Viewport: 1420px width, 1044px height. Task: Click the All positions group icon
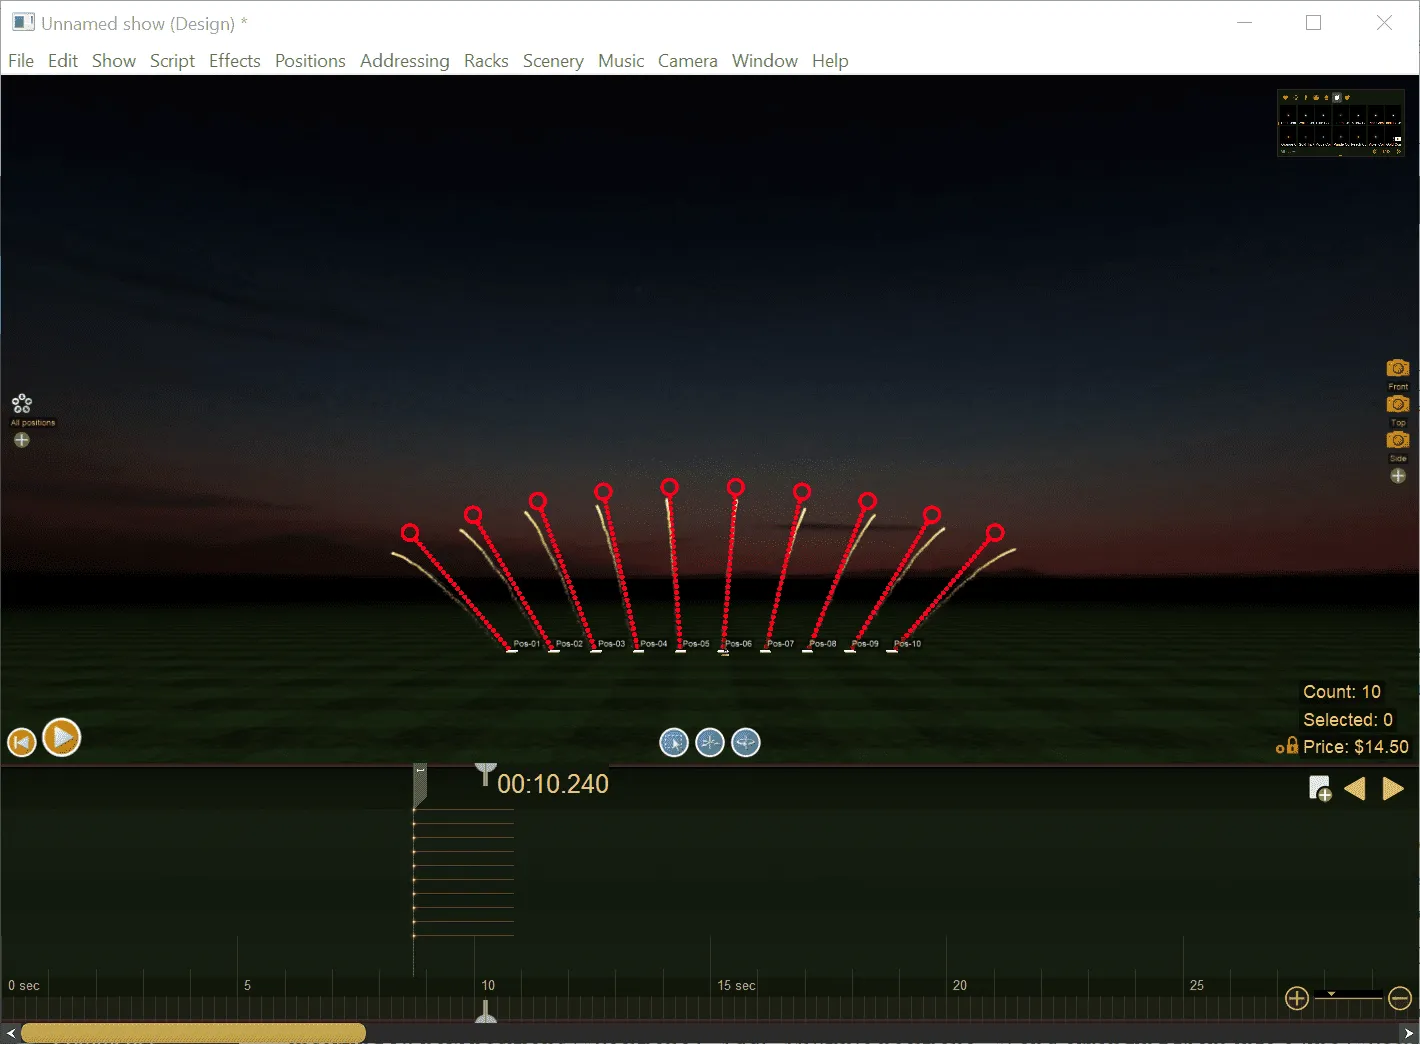pos(22,404)
